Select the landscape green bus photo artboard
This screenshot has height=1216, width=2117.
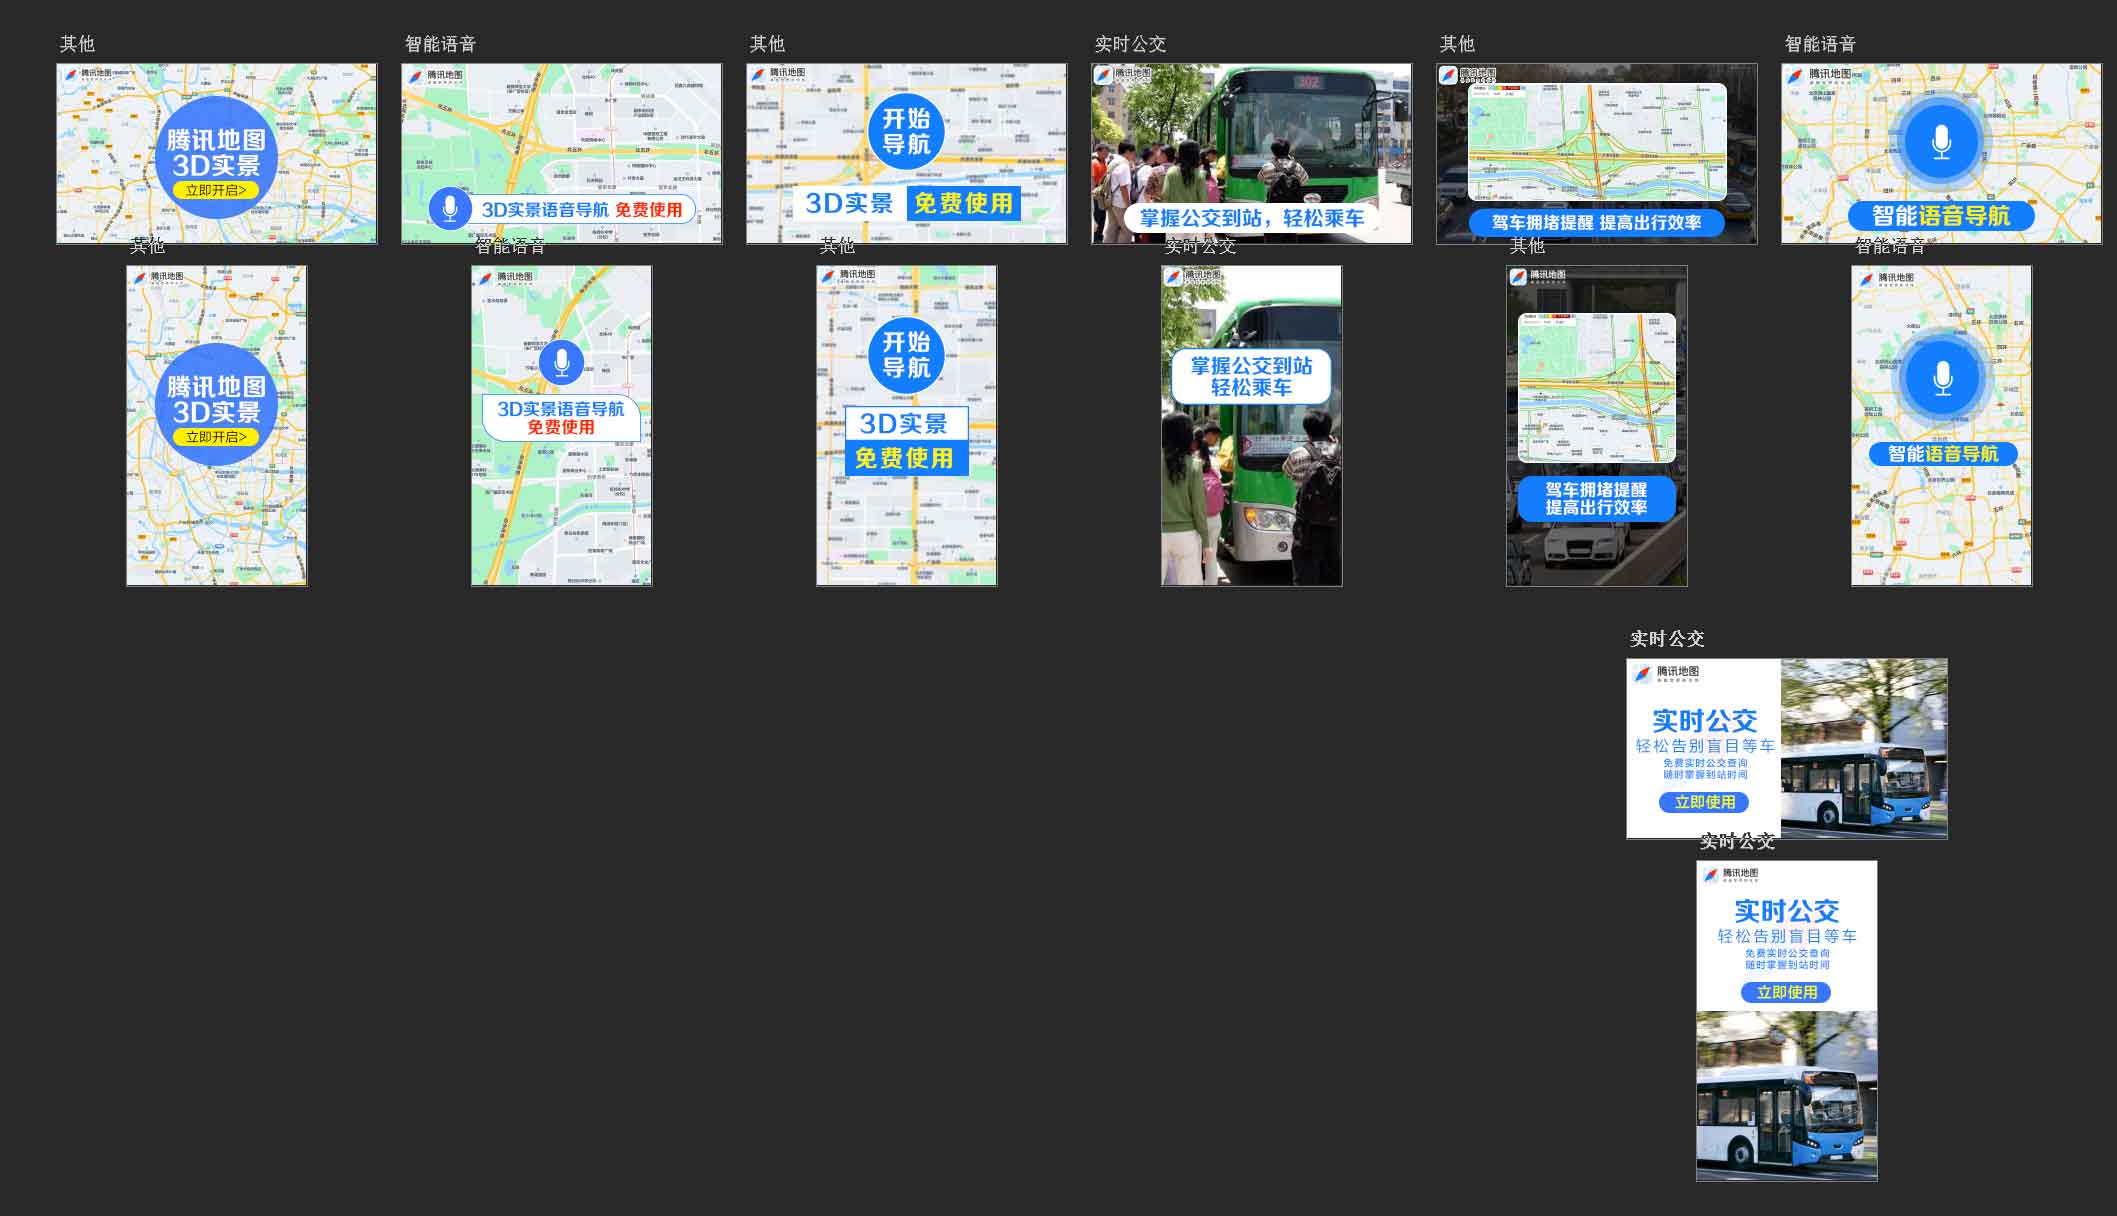click(x=1252, y=154)
